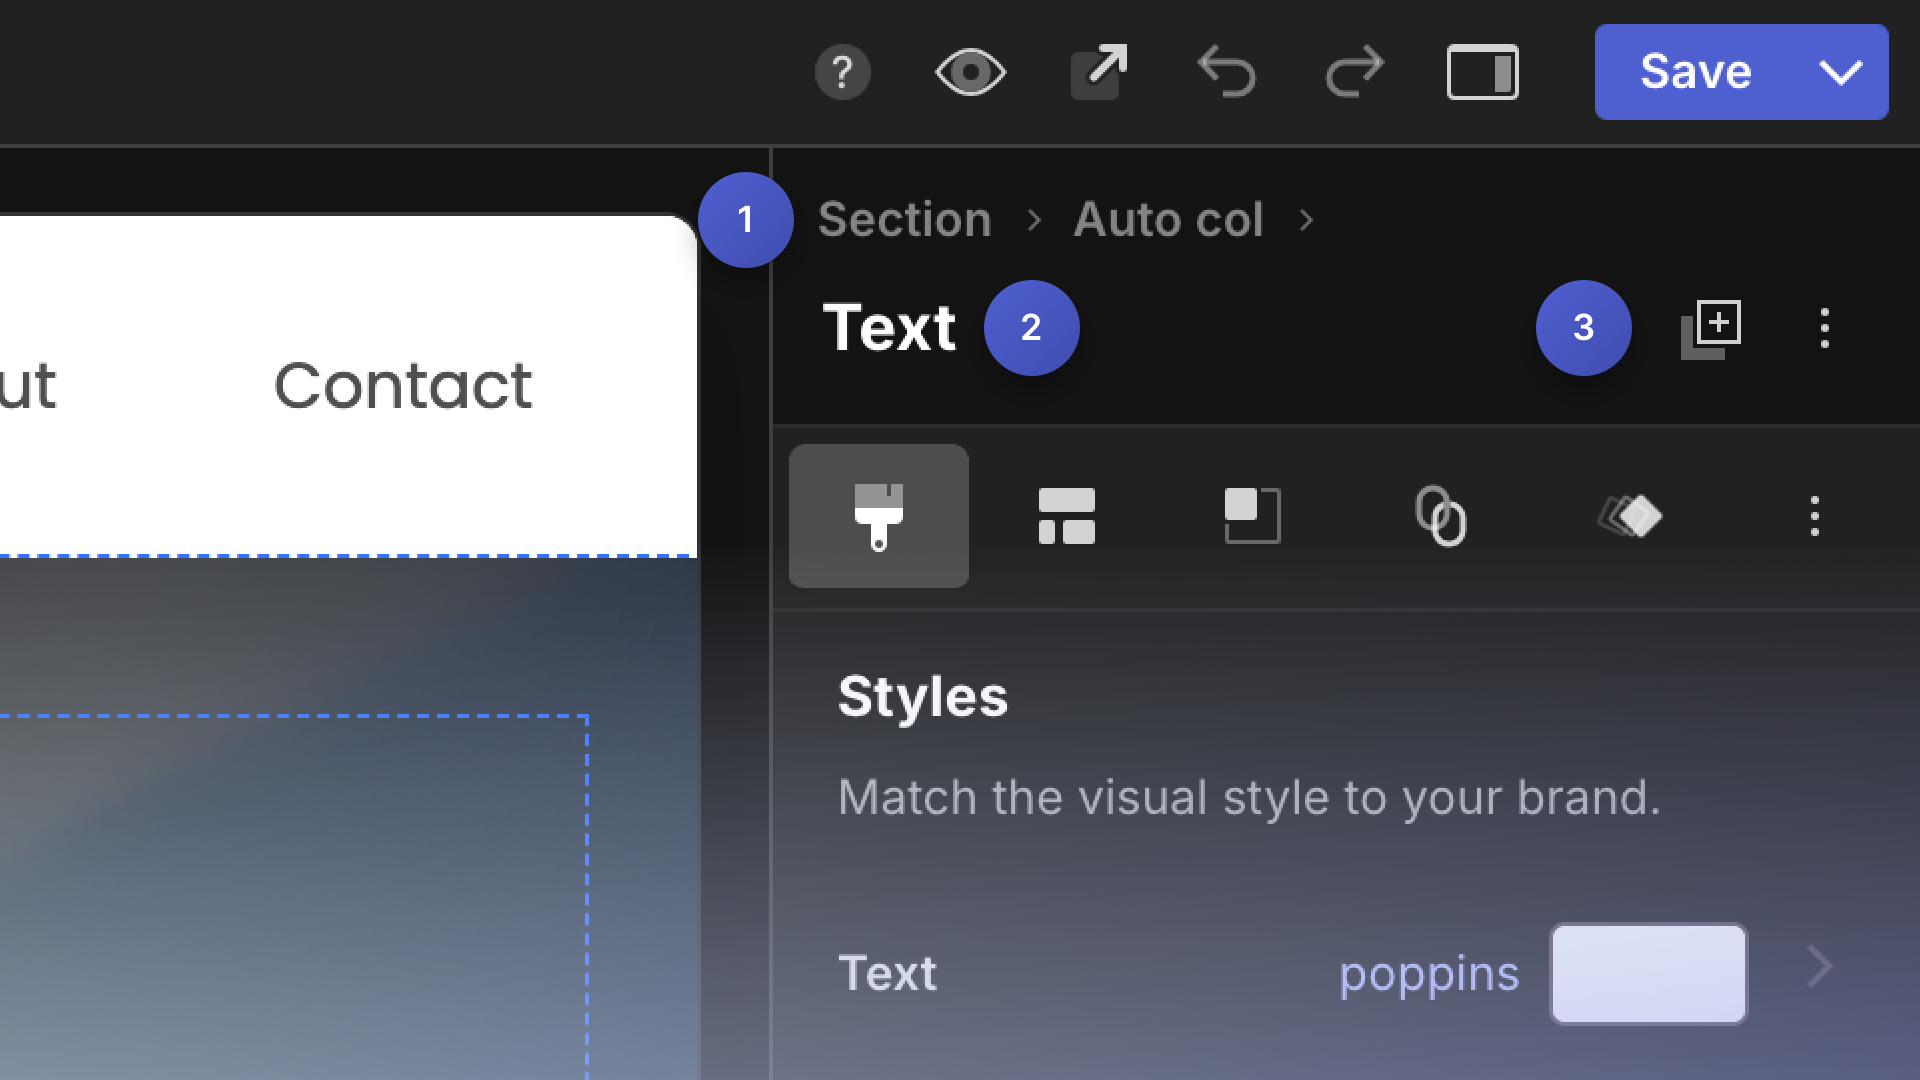Click the poppins font color swatch
1920x1080 pixels.
click(x=1648, y=973)
